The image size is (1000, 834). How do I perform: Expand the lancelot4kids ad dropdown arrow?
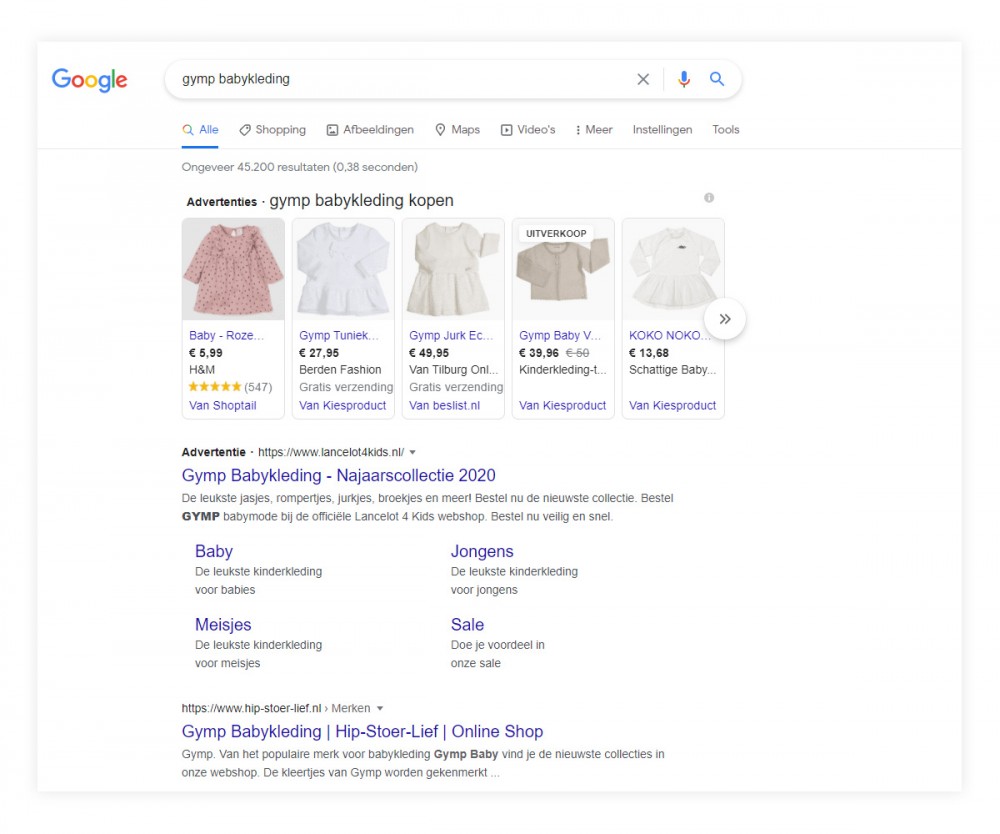click(x=413, y=452)
